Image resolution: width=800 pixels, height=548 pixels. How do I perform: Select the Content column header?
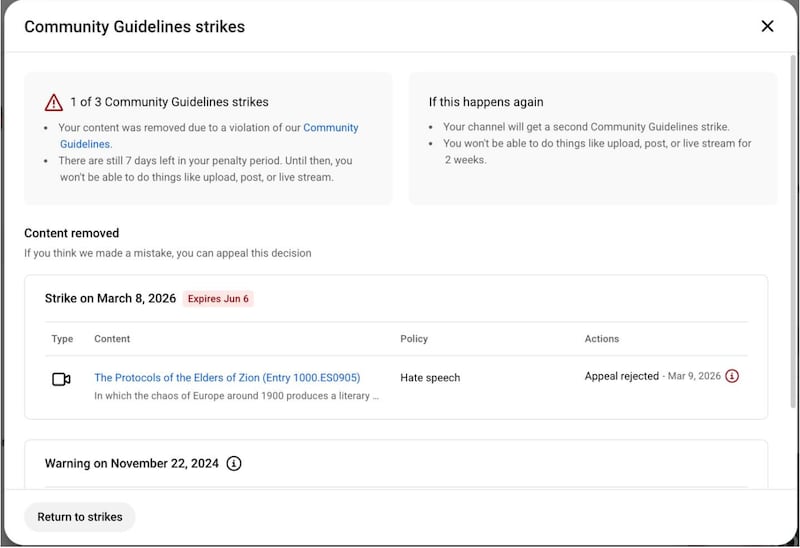112,339
